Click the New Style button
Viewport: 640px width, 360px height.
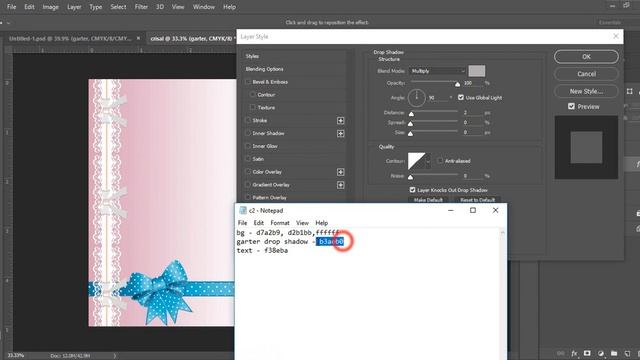(x=586, y=91)
